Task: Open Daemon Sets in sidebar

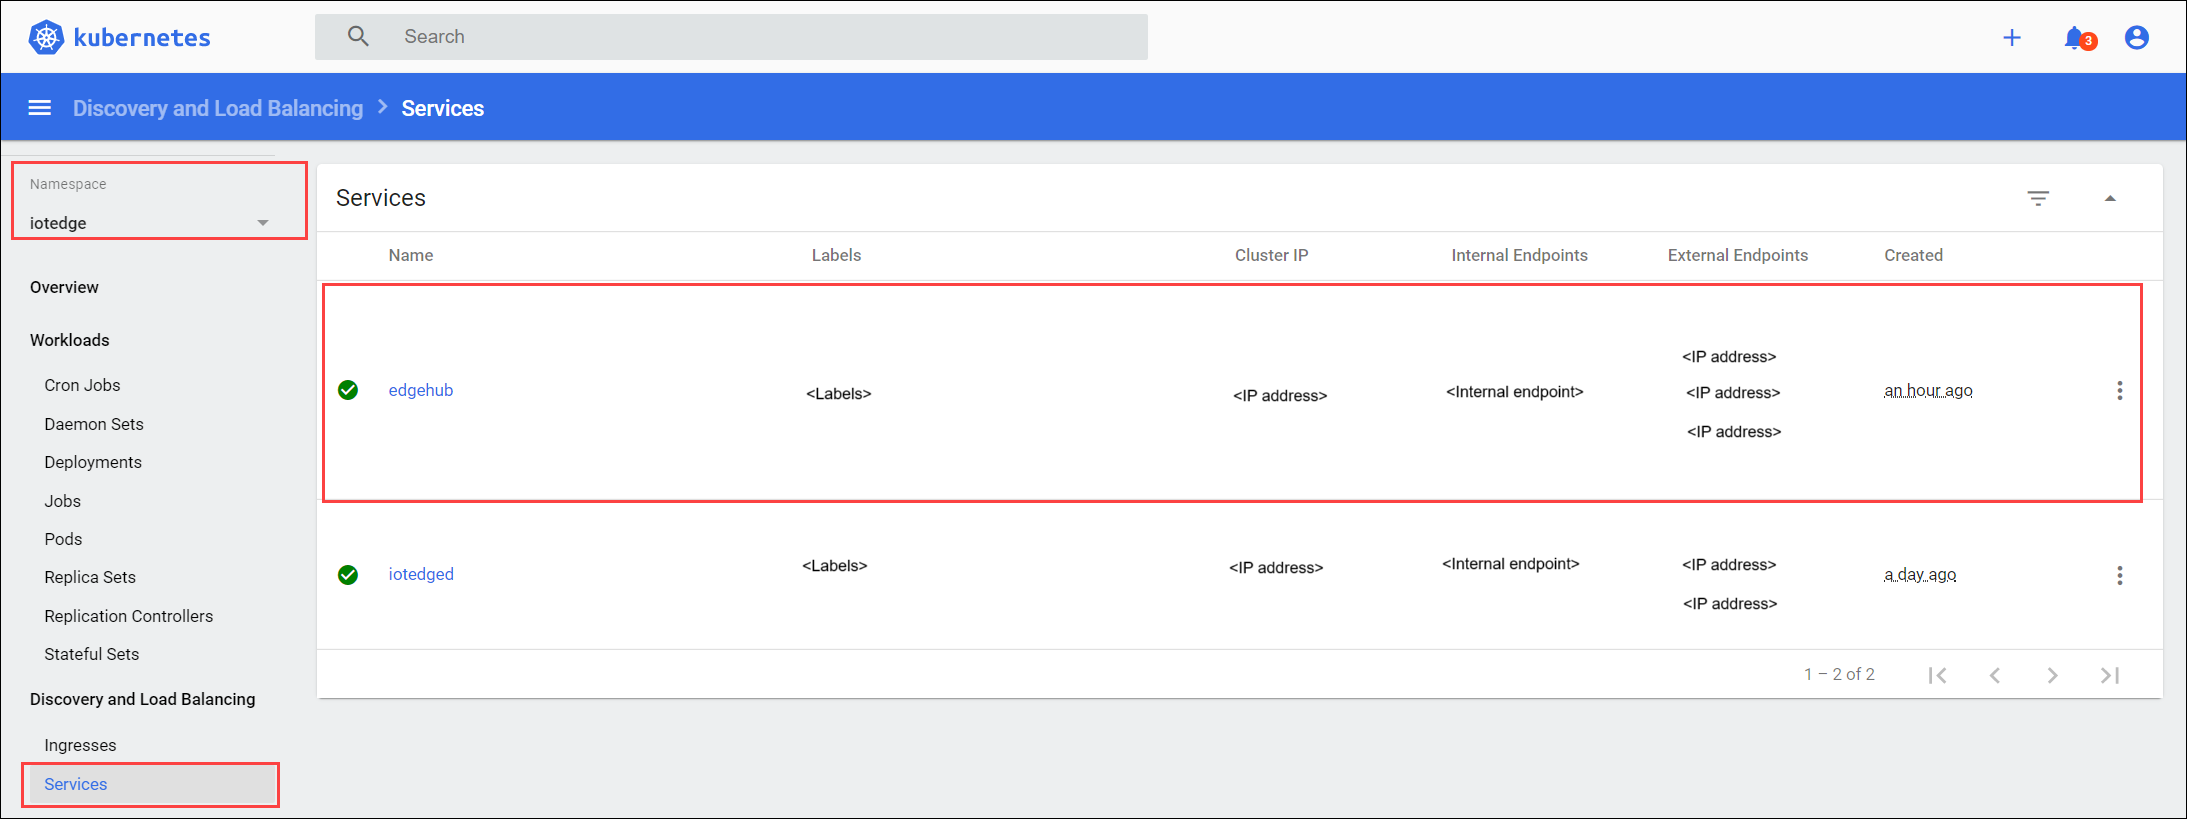Action: pos(94,424)
